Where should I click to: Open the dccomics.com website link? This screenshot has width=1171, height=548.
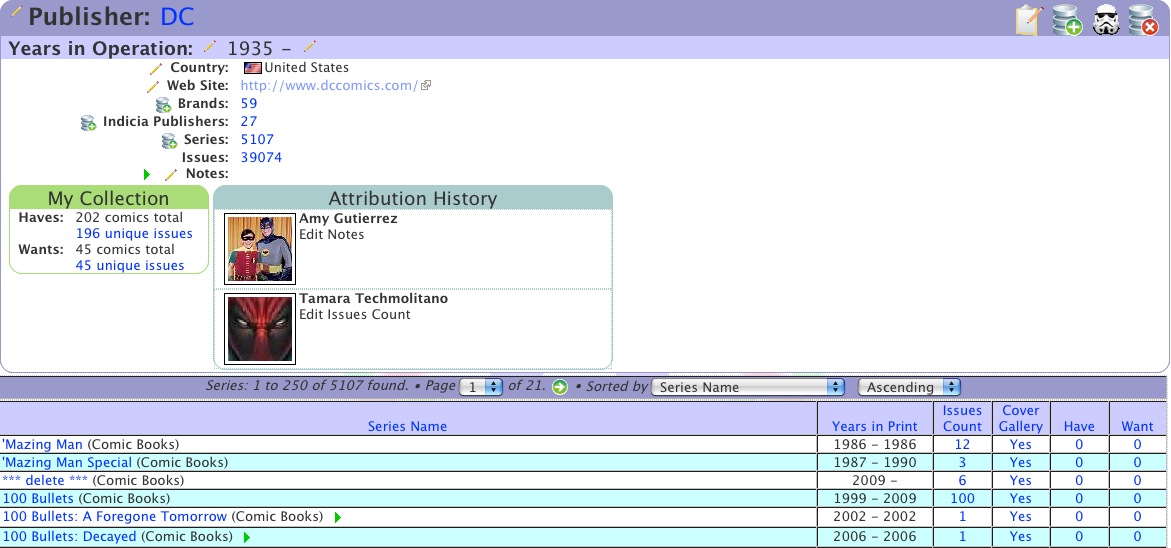pos(329,86)
